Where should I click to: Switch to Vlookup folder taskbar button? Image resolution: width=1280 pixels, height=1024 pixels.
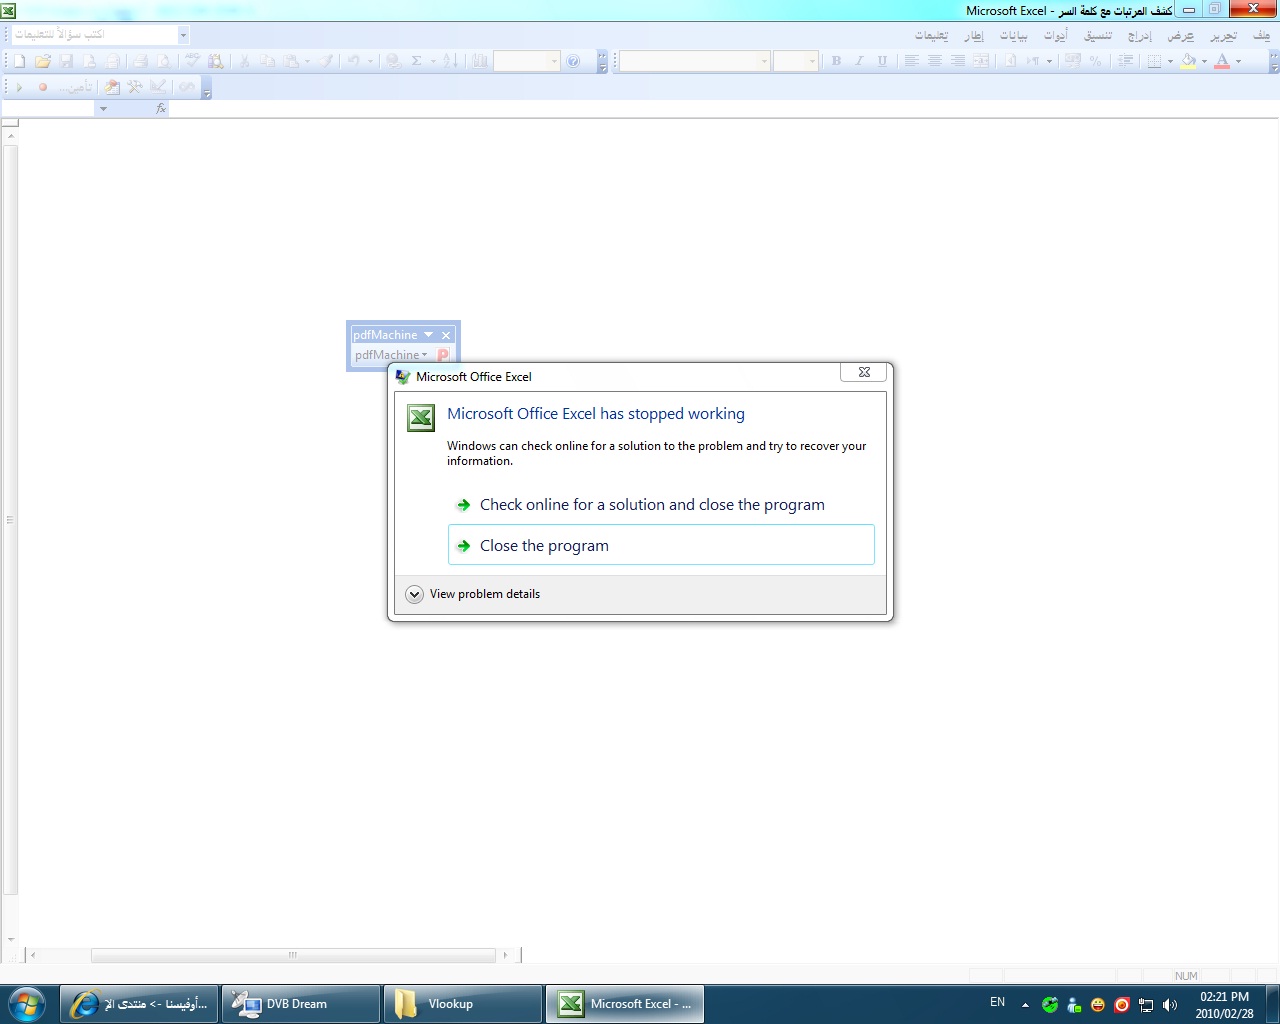click(463, 1004)
